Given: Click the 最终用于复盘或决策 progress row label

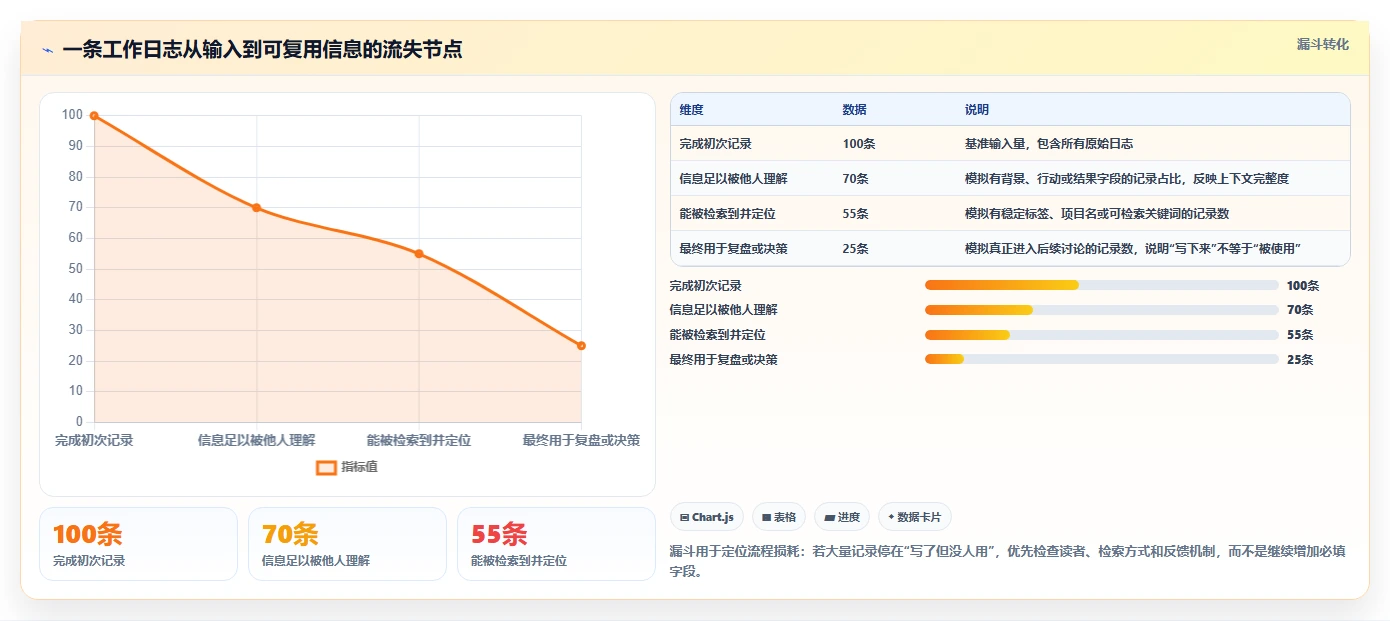Looking at the screenshot, I should (x=724, y=360).
